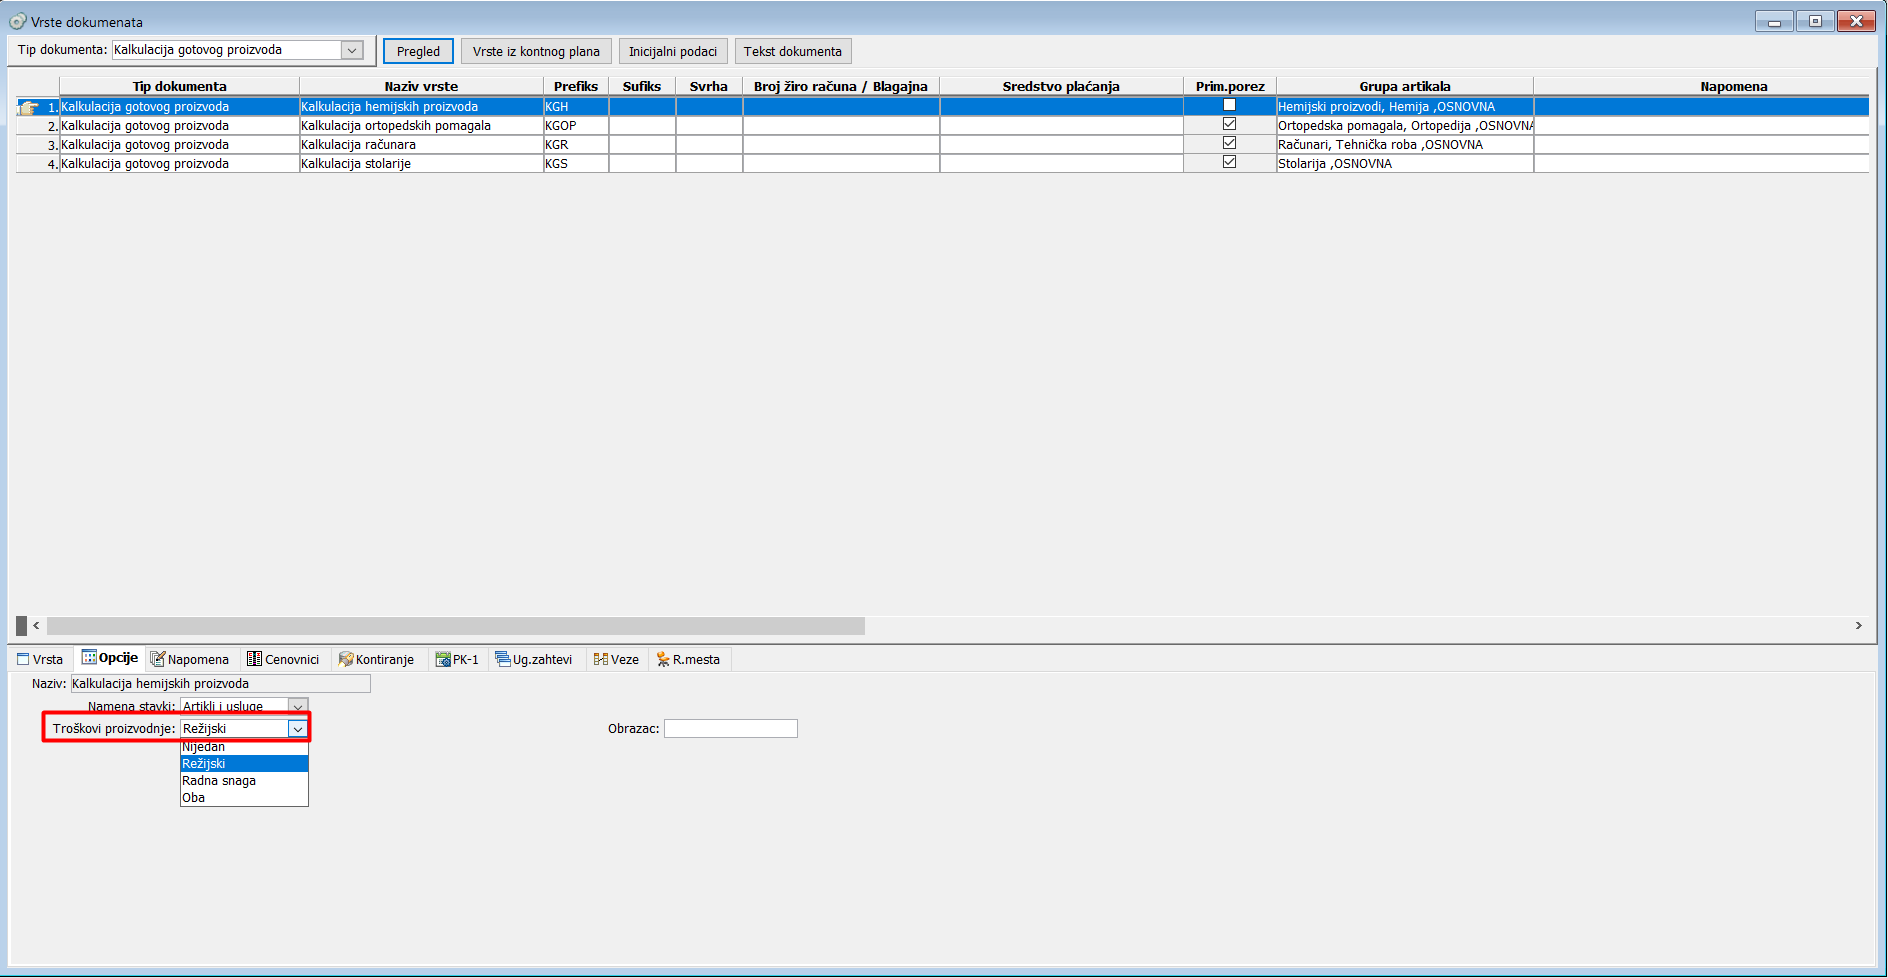Toggle Prim.porez checkbox for Kalkulacija hemijskih proizvoda

click(x=1230, y=105)
